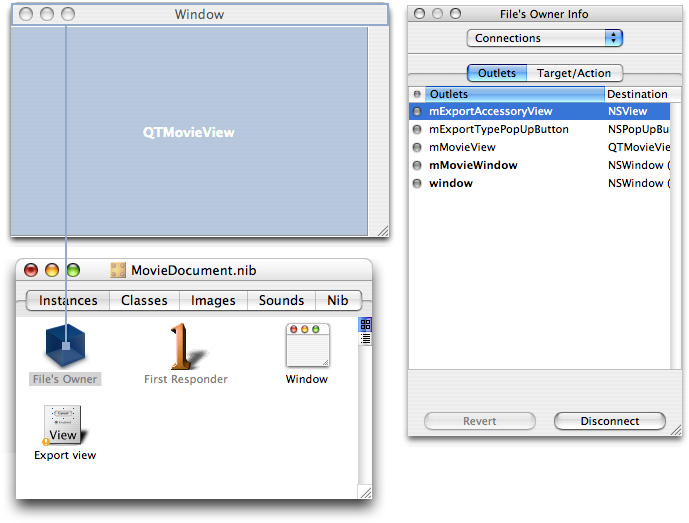Click the resize grip of MovieDocument.nib
Viewport: 689px width, 523px height.
pos(366,492)
